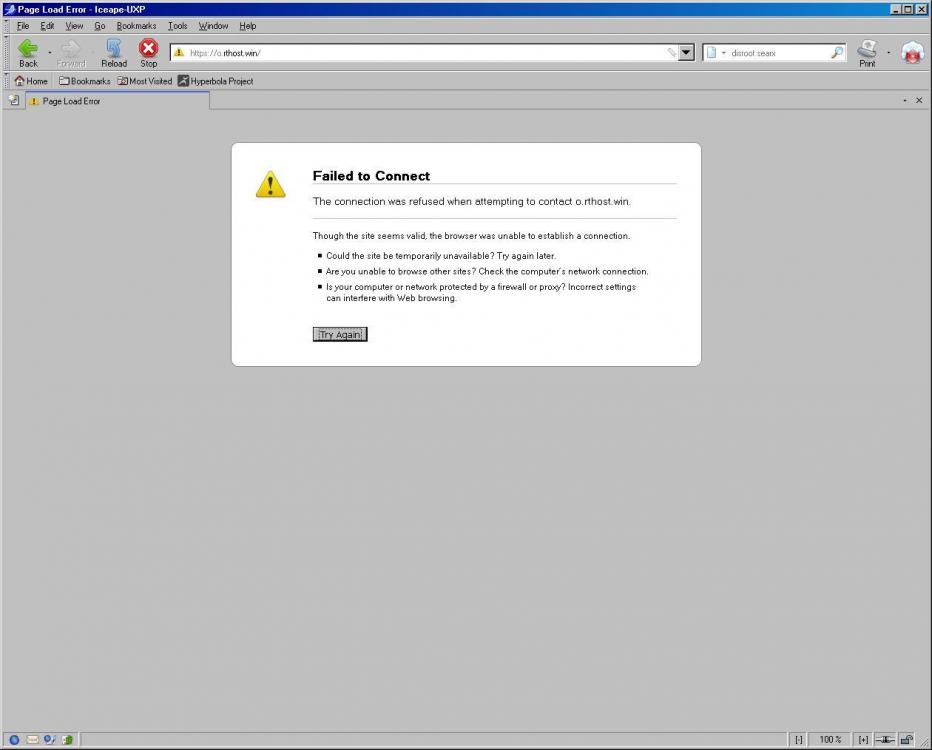The width and height of the screenshot is (932, 750).
Task: Click the Back navigation button
Action: point(28,52)
